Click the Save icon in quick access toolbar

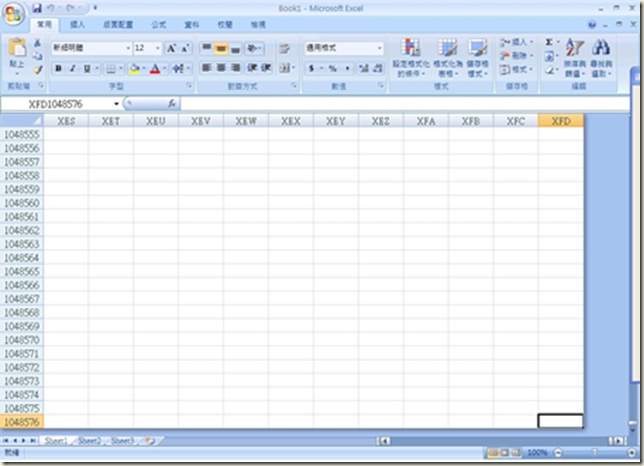tap(37, 8)
